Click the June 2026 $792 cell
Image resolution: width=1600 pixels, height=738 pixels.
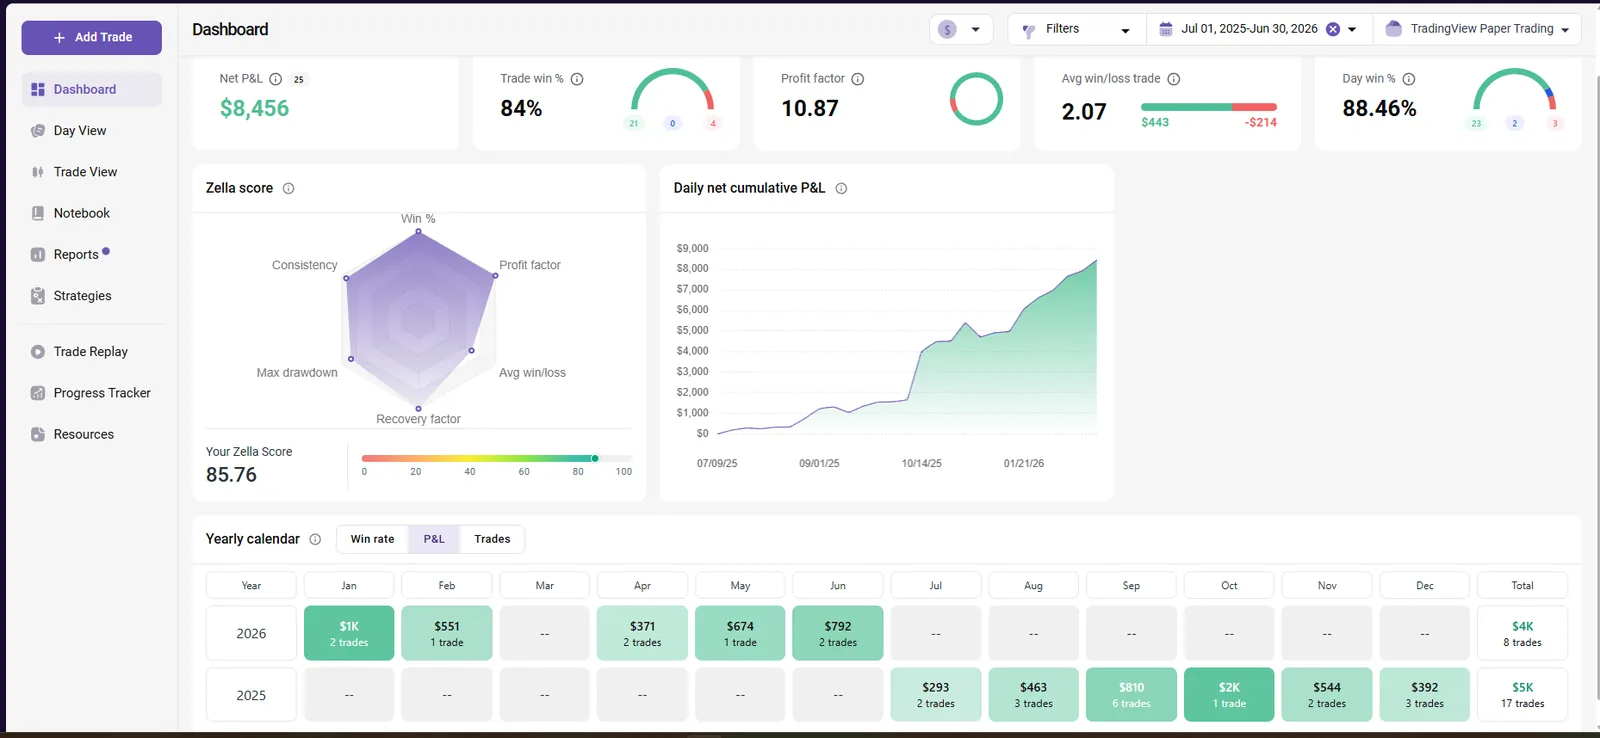click(x=838, y=633)
